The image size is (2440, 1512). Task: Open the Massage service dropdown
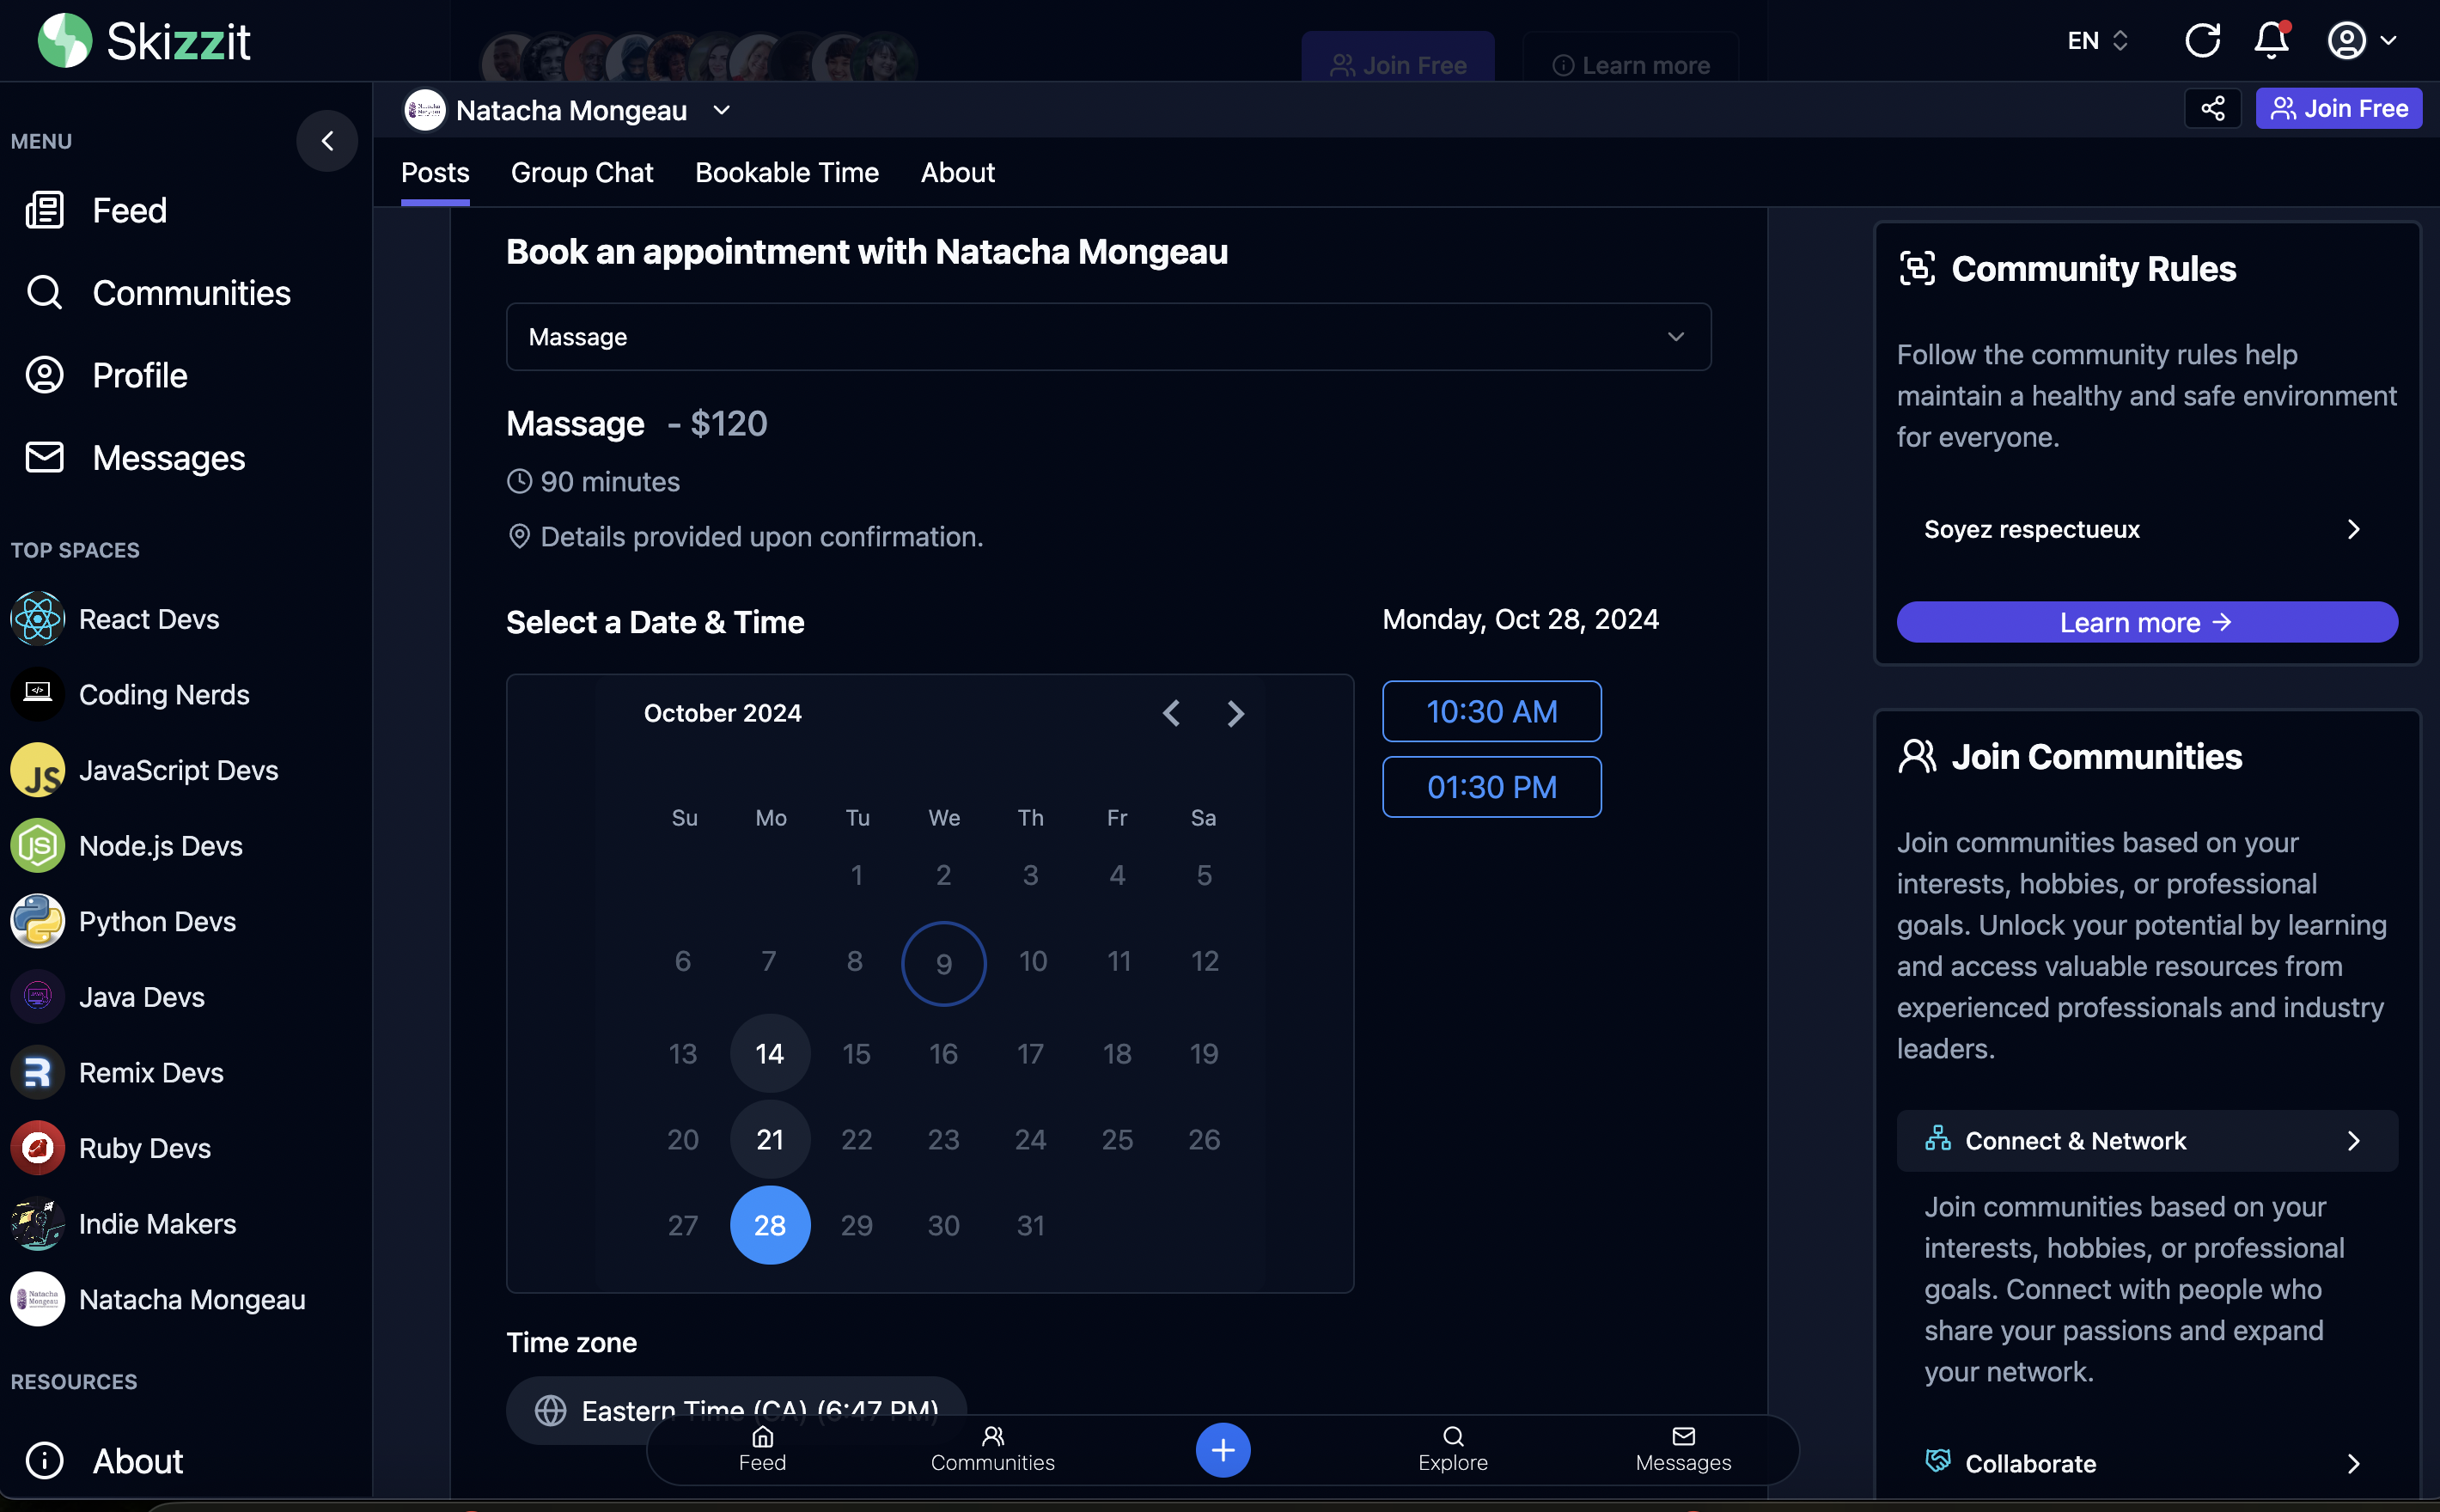1108,337
